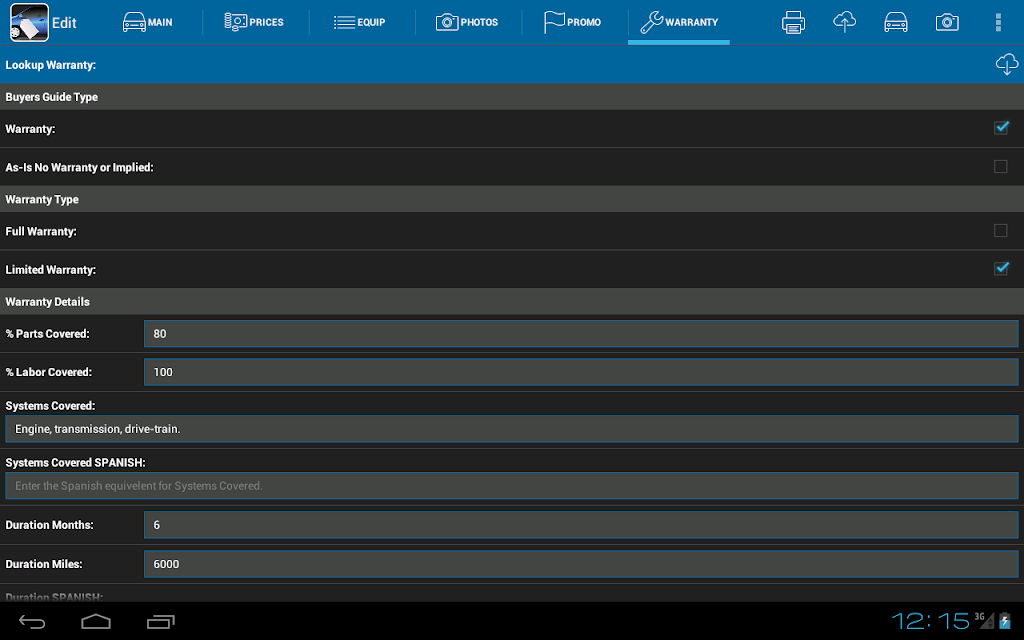Open the EQUIP tab

click(x=359, y=22)
